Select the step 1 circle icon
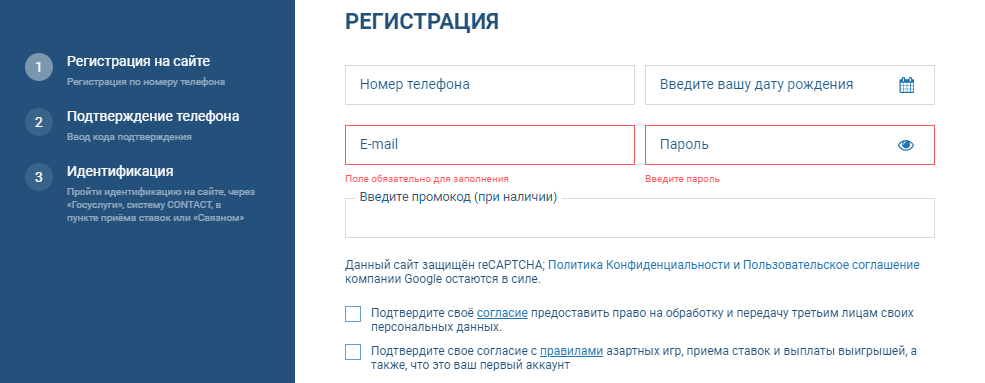This screenshot has height=383, width=985. [x=39, y=67]
